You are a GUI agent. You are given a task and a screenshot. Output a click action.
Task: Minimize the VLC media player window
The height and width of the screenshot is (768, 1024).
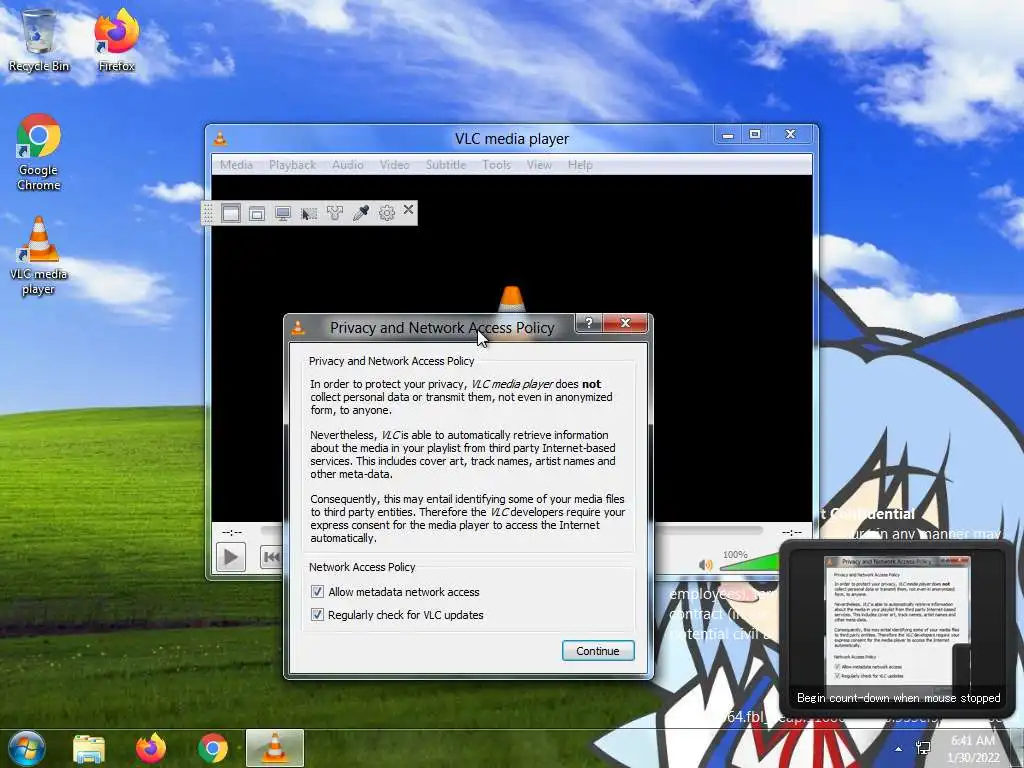tap(728, 135)
